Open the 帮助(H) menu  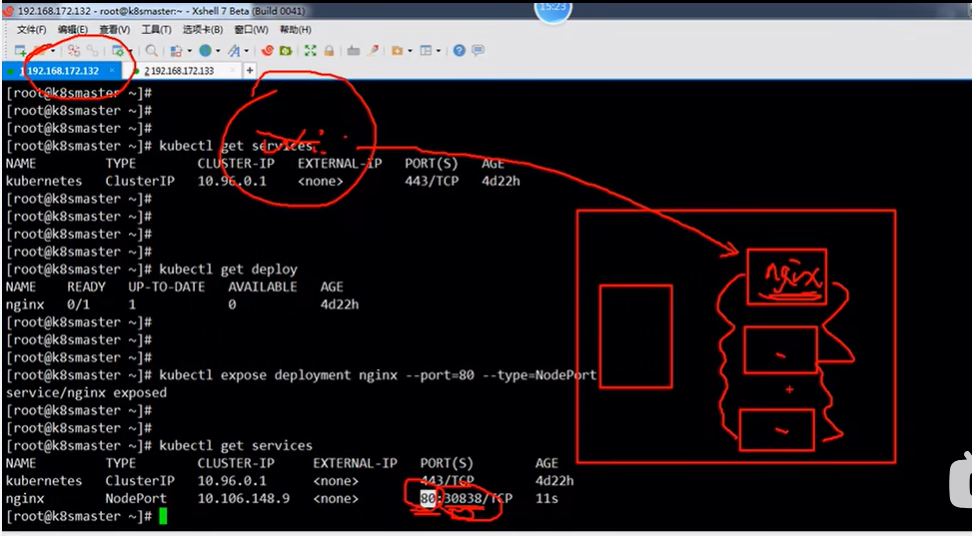point(295,30)
